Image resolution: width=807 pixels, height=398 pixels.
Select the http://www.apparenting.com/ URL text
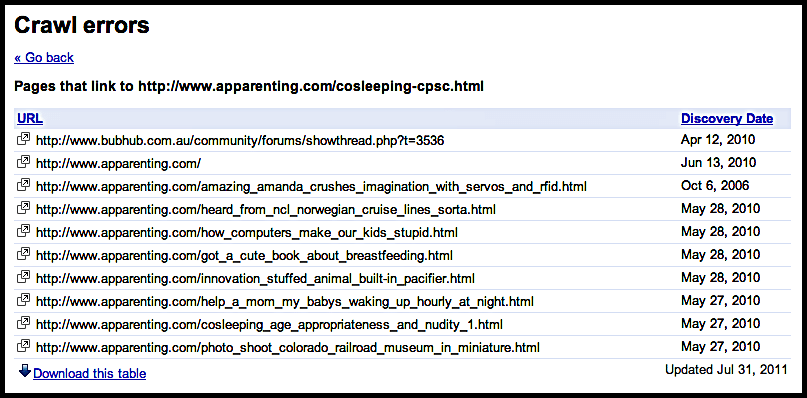tap(118, 163)
